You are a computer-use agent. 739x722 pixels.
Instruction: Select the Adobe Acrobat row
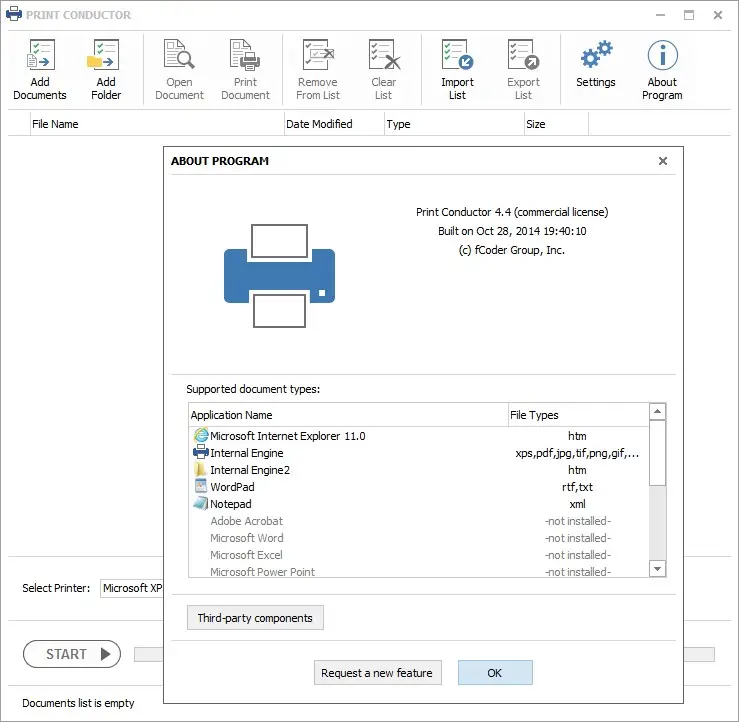click(419, 521)
